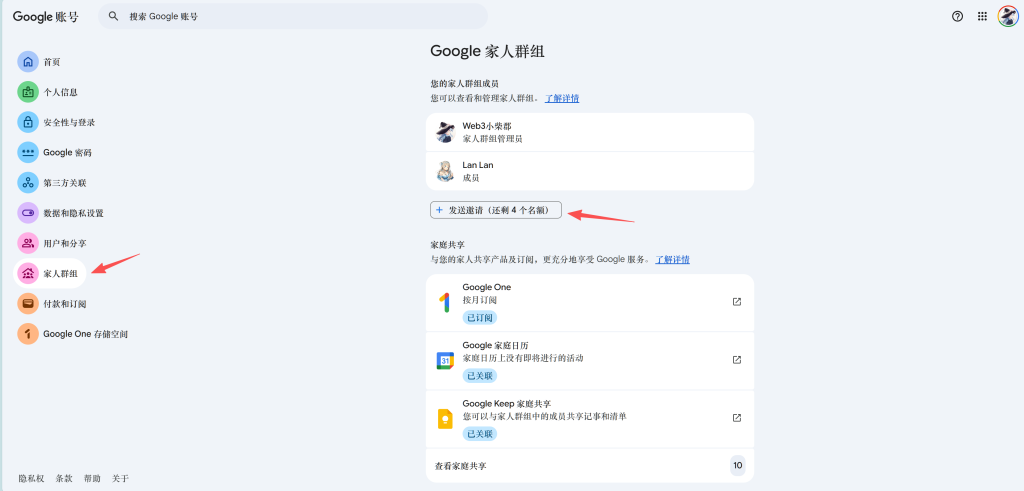1024x491 pixels.
Task: Click the 付款和订阅 card icon
Action: (28, 304)
